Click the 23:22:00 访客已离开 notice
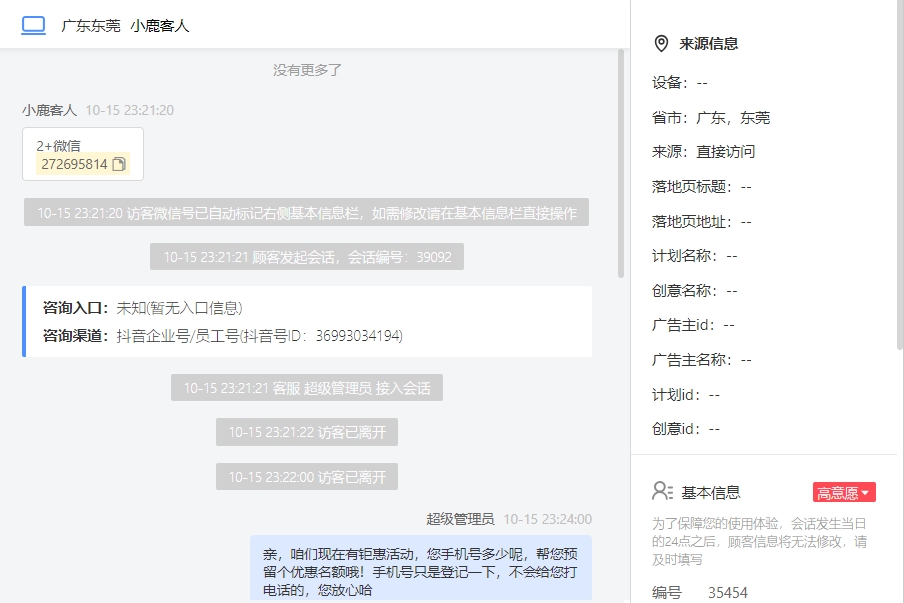 [x=307, y=477]
